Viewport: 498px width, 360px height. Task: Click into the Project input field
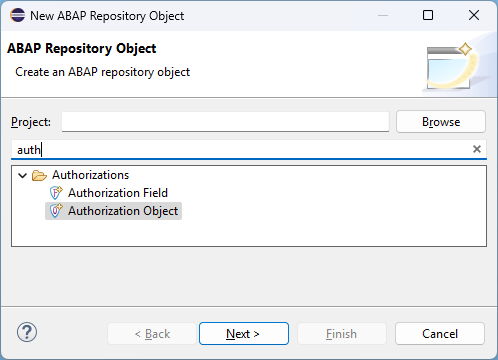pos(225,122)
